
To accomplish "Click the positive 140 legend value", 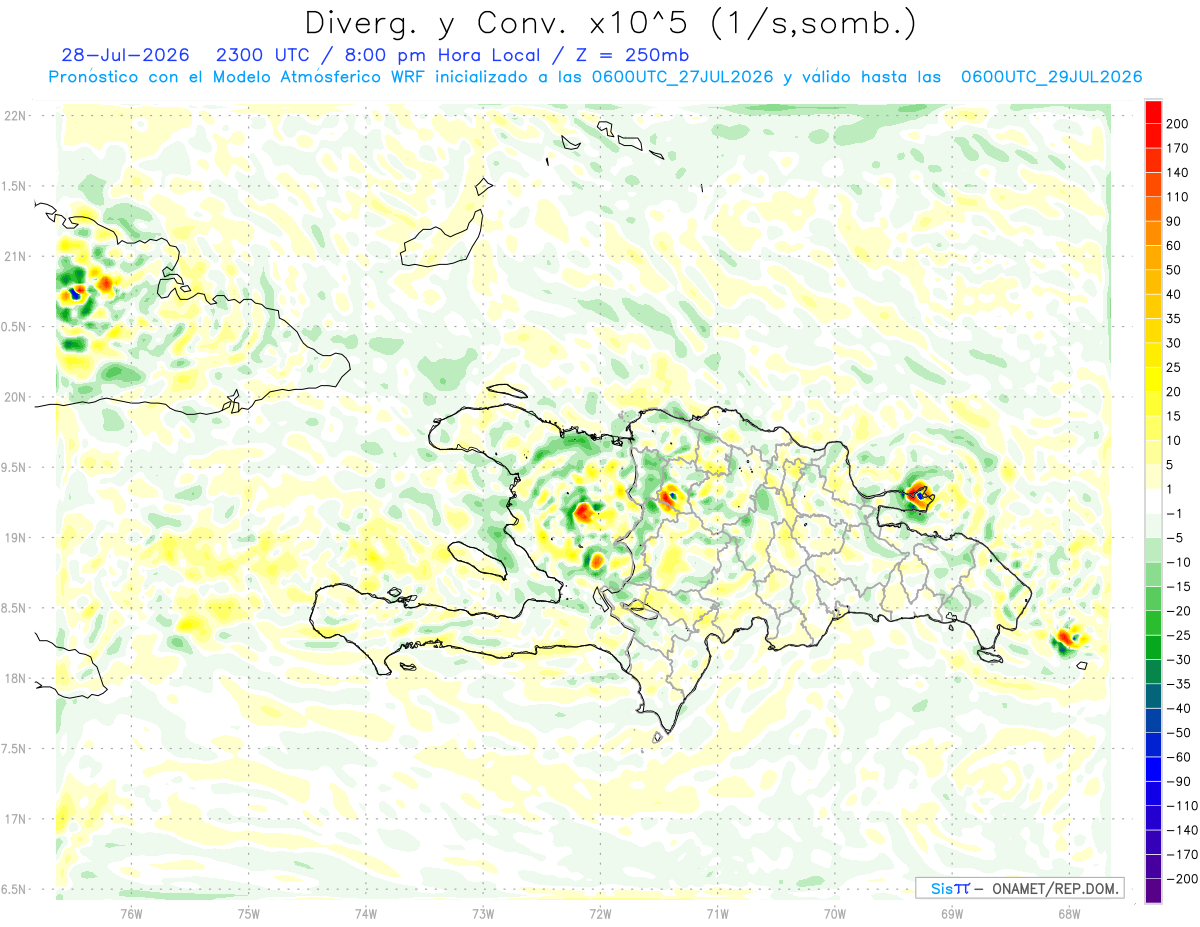I will (x=1177, y=172).
